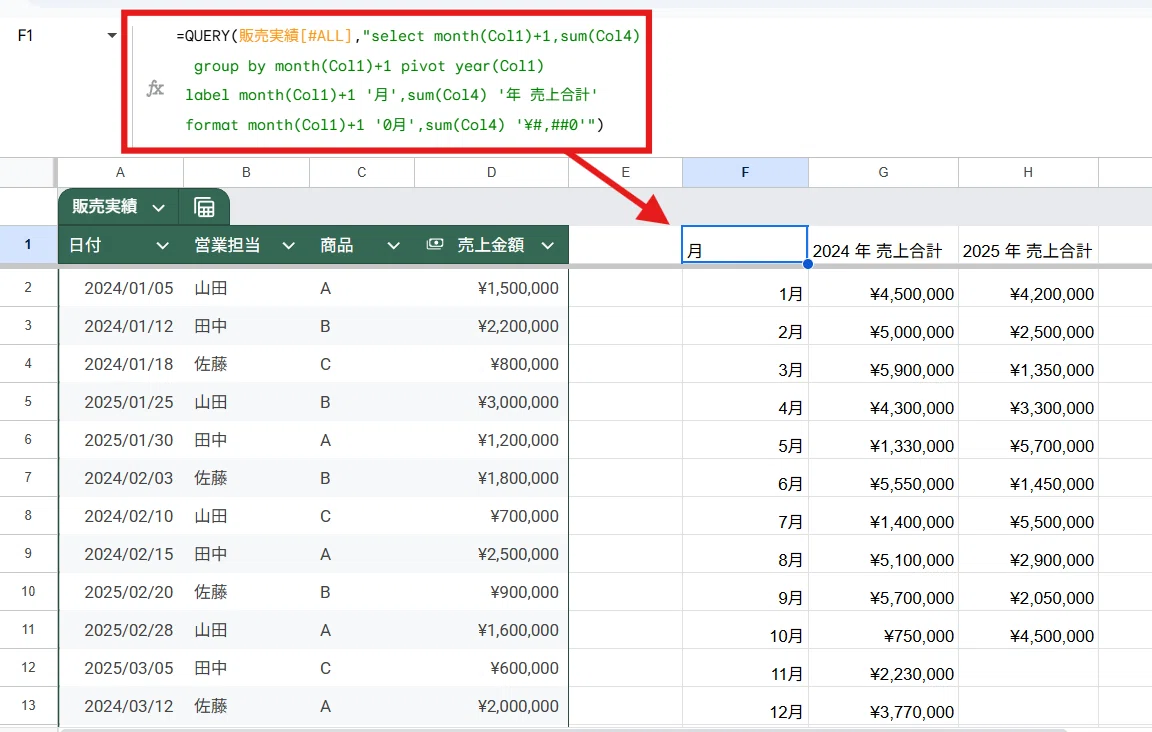The height and width of the screenshot is (732, 1152).
Task: Select column H header
Action: pyautogui.click(x=1028, y=172)
